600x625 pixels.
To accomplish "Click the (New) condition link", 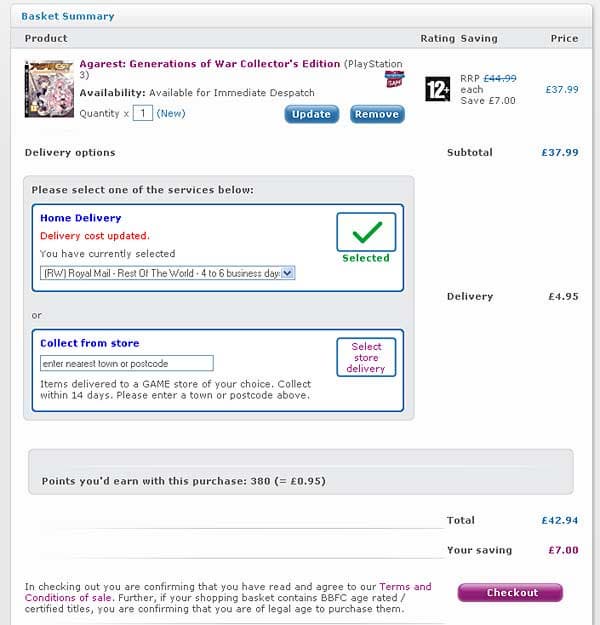I will pyautogui.click(x=171, y=114).
